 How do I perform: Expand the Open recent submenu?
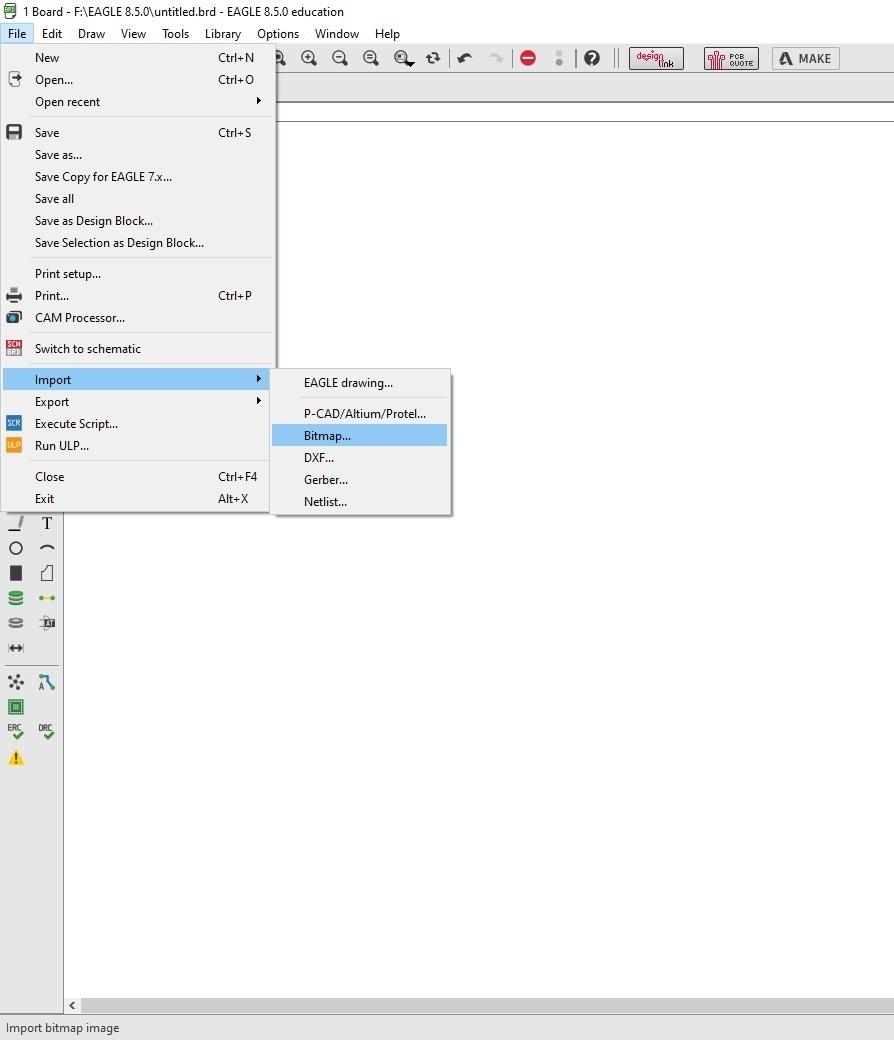coord(136,101)
